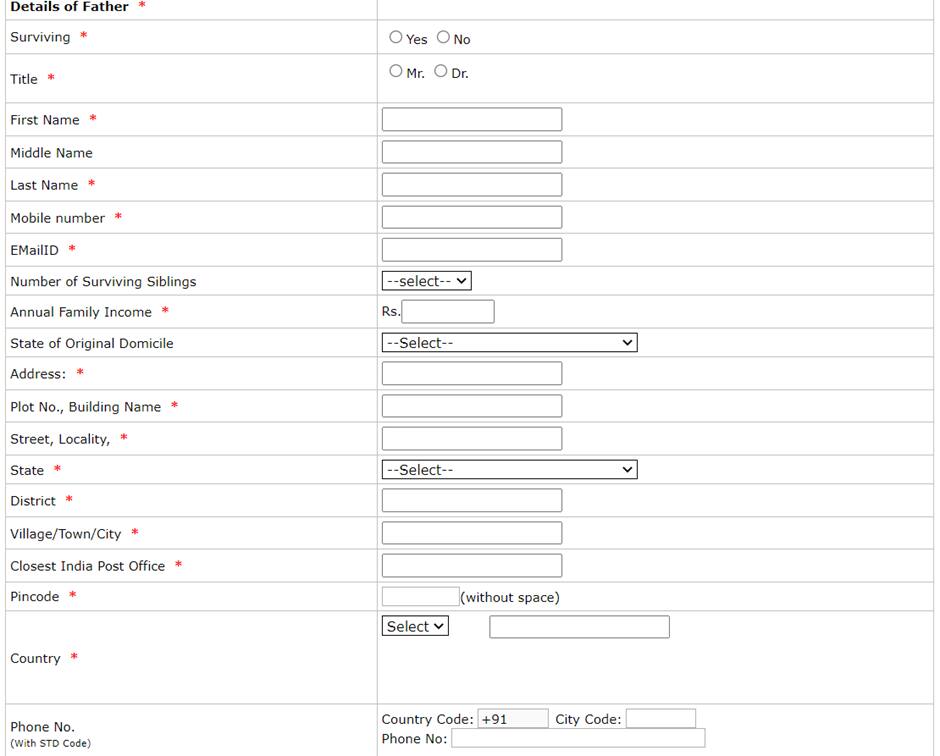Open the State select dropdown
Screen dimensions: 940x756
tap(509, 470)
